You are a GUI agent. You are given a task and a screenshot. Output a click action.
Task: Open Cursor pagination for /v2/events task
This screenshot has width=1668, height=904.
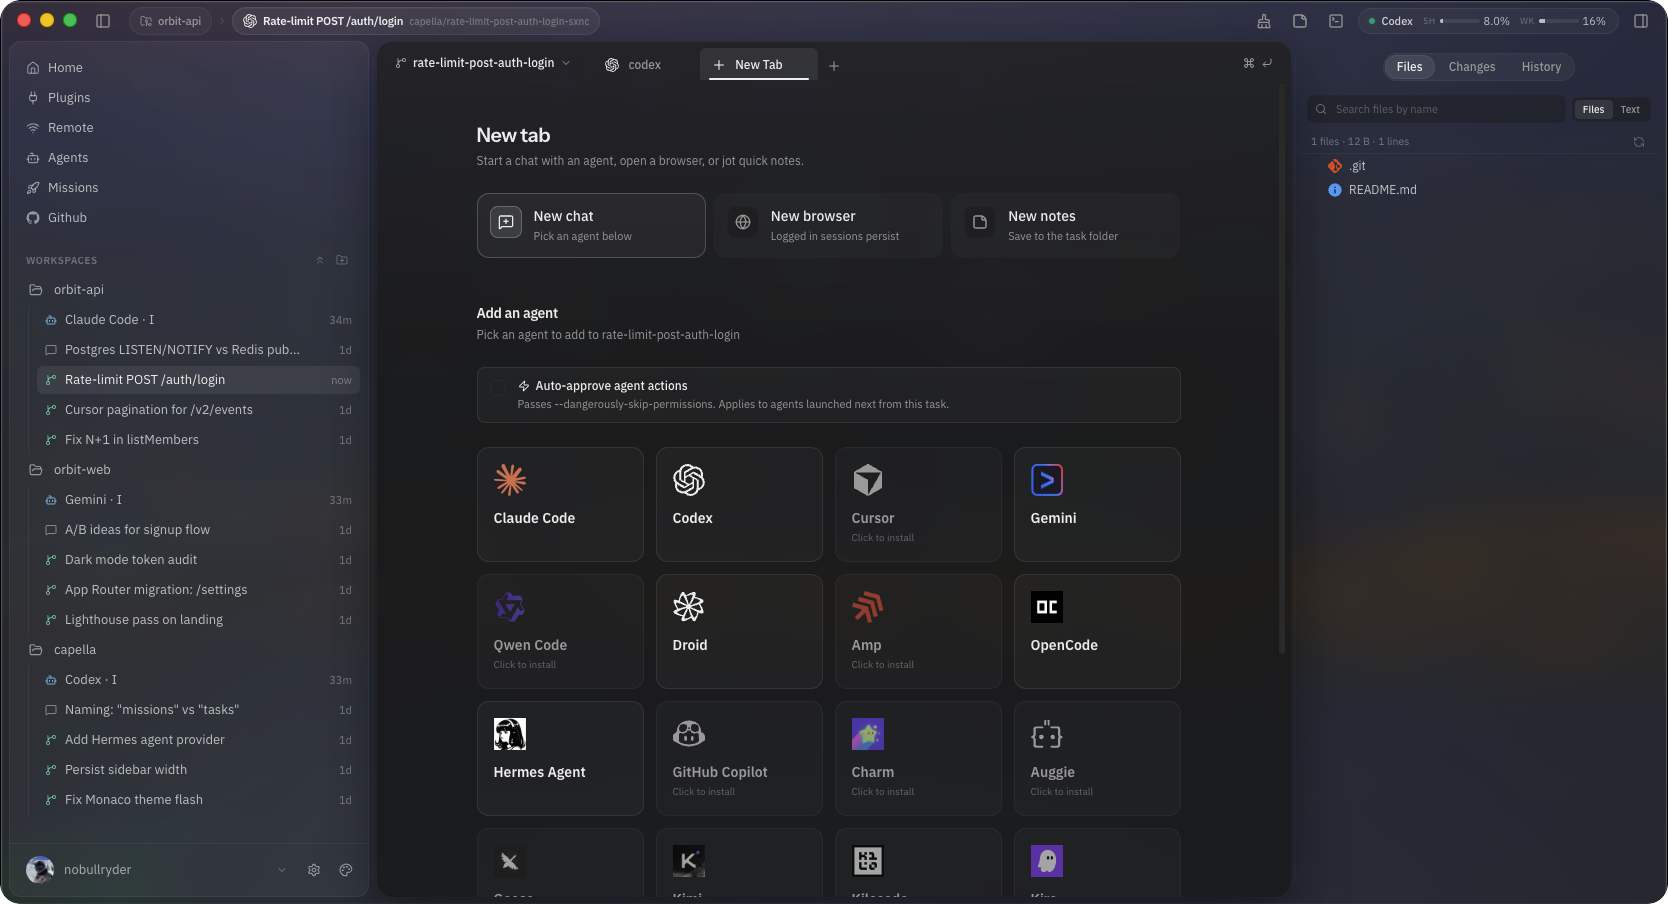tap(198, 410)
